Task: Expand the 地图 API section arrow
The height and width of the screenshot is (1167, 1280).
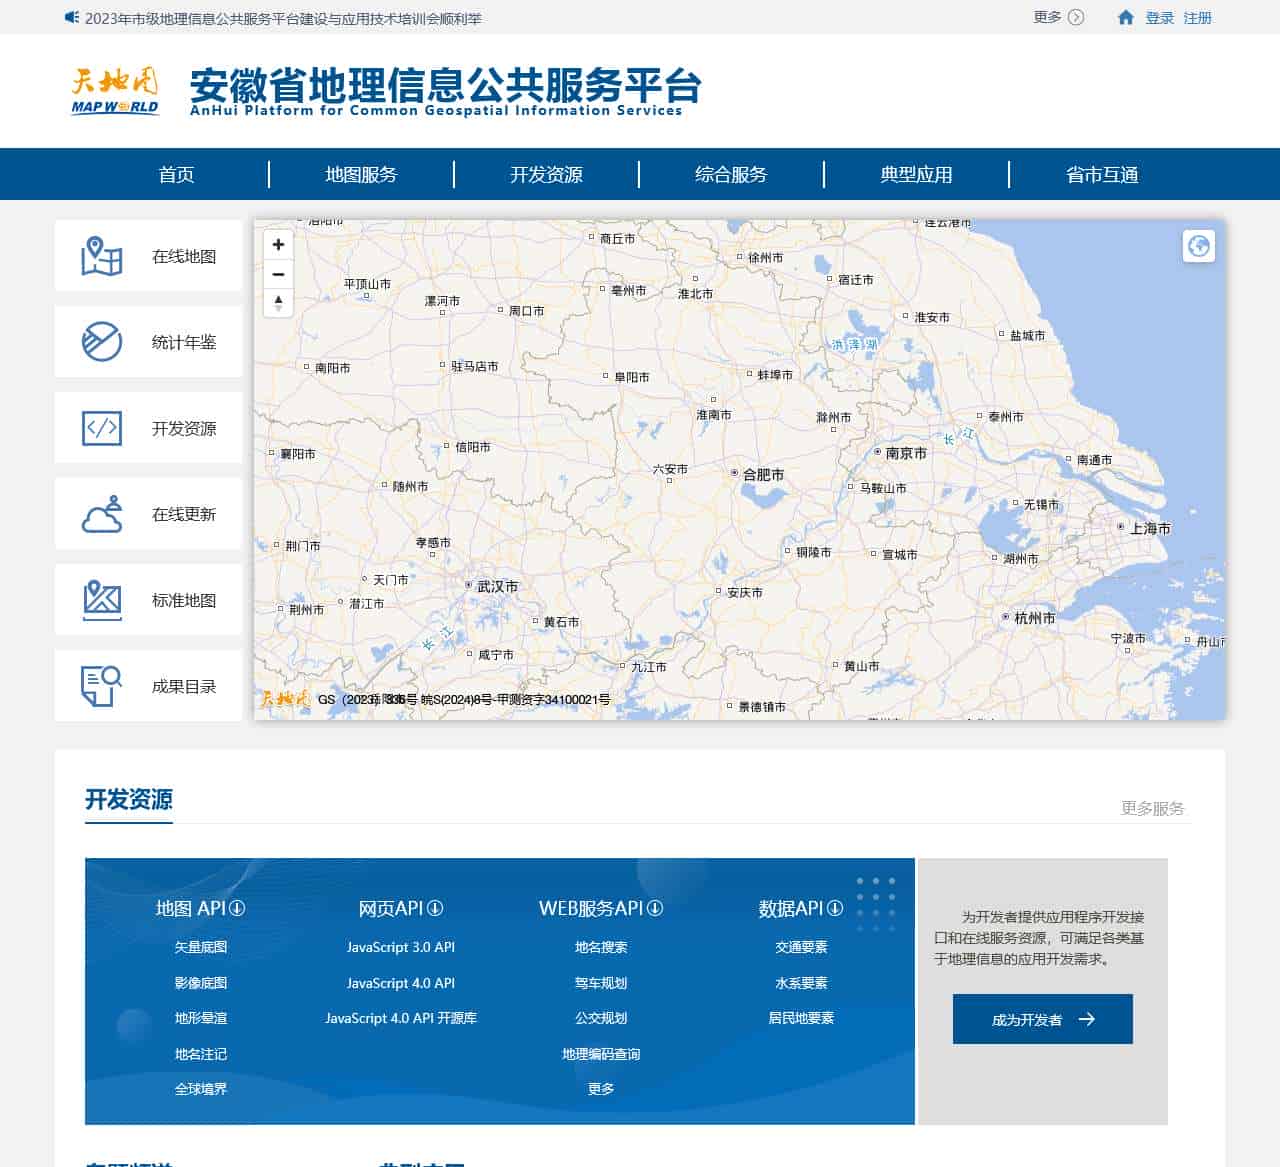Action: [237, 908]
